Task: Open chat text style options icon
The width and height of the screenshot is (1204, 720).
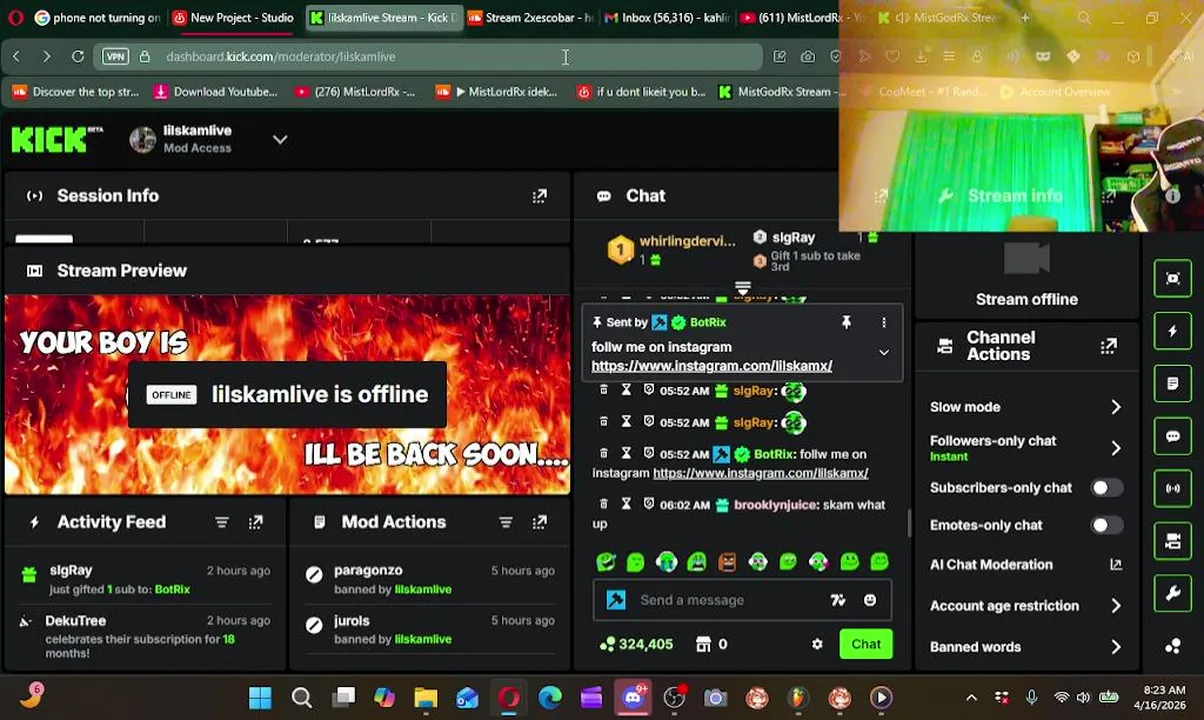Action: 838,600
